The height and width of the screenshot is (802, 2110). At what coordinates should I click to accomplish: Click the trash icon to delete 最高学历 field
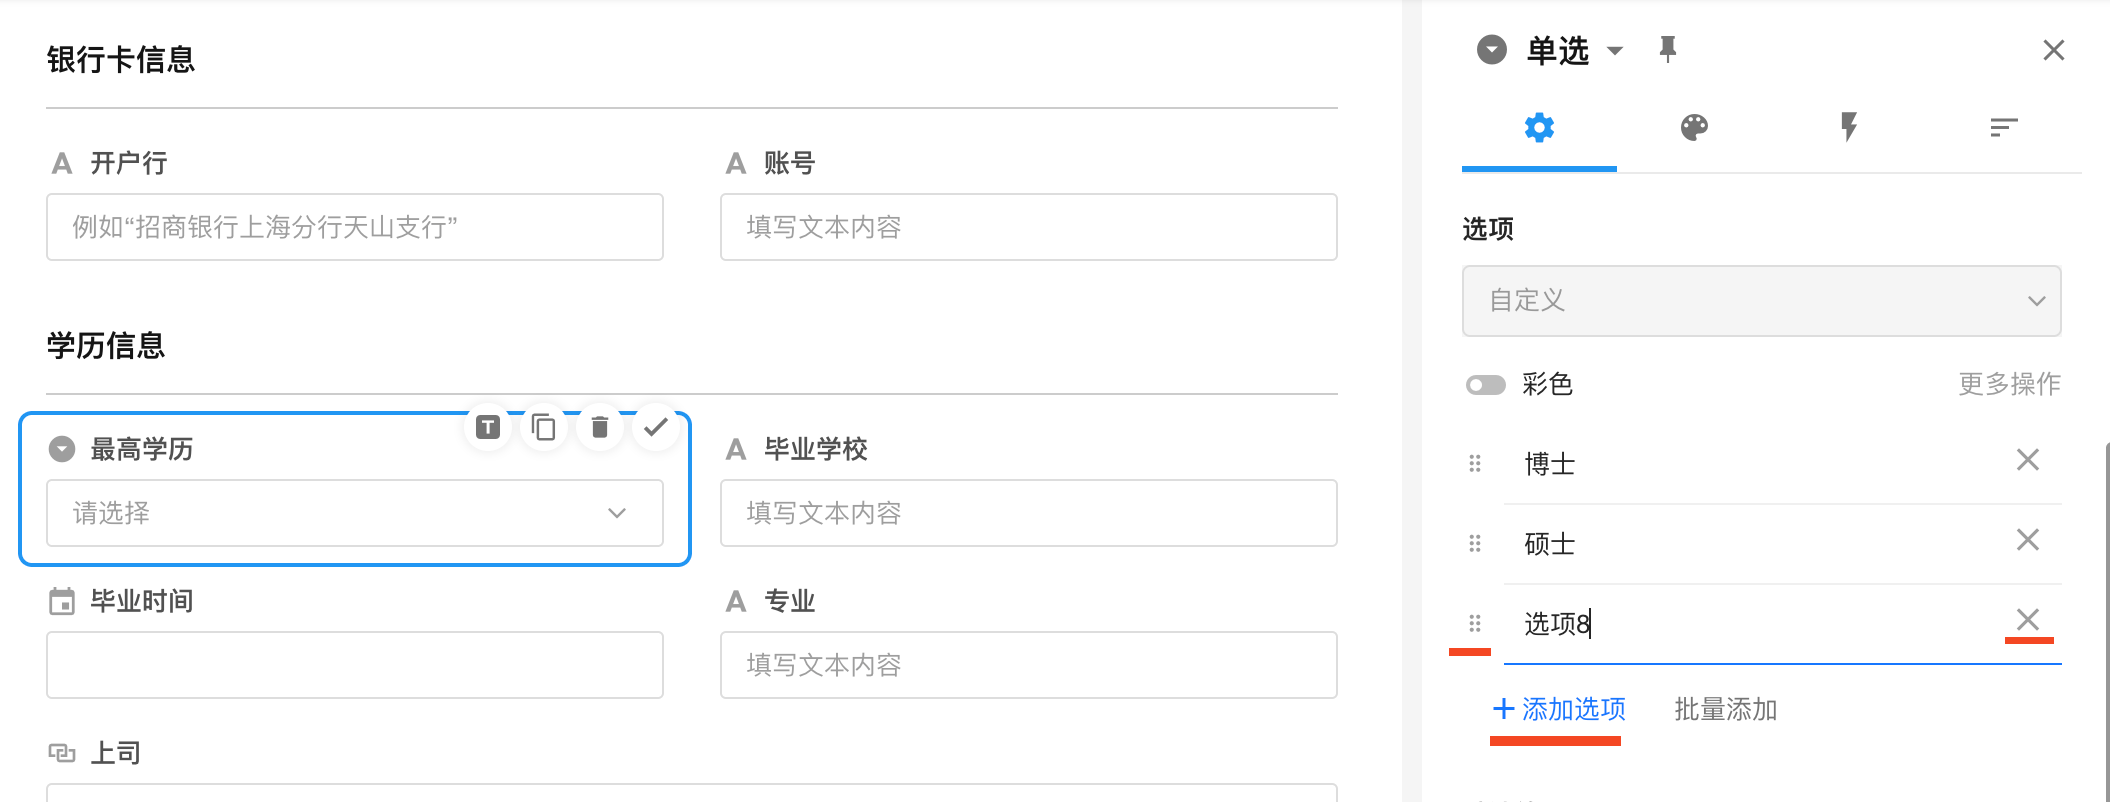600,428
